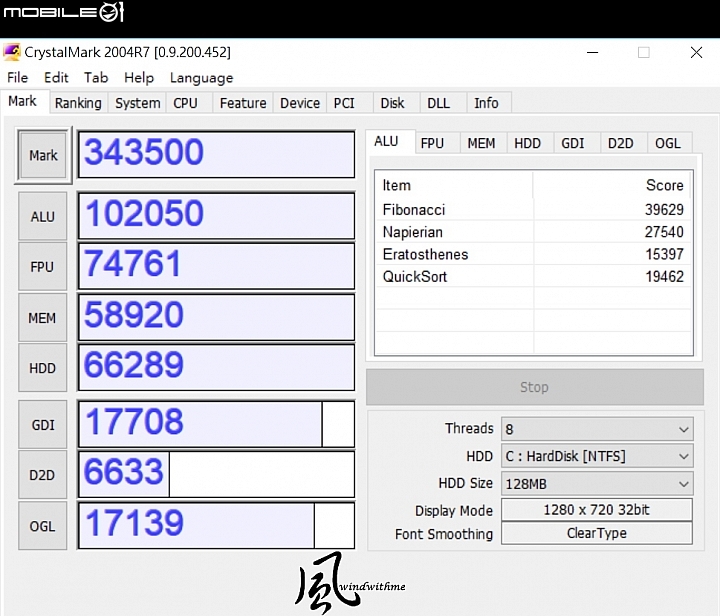Screen dimensions: 720x616
Task: Run the OGL benchmark button
Action: tap(43, 526)
